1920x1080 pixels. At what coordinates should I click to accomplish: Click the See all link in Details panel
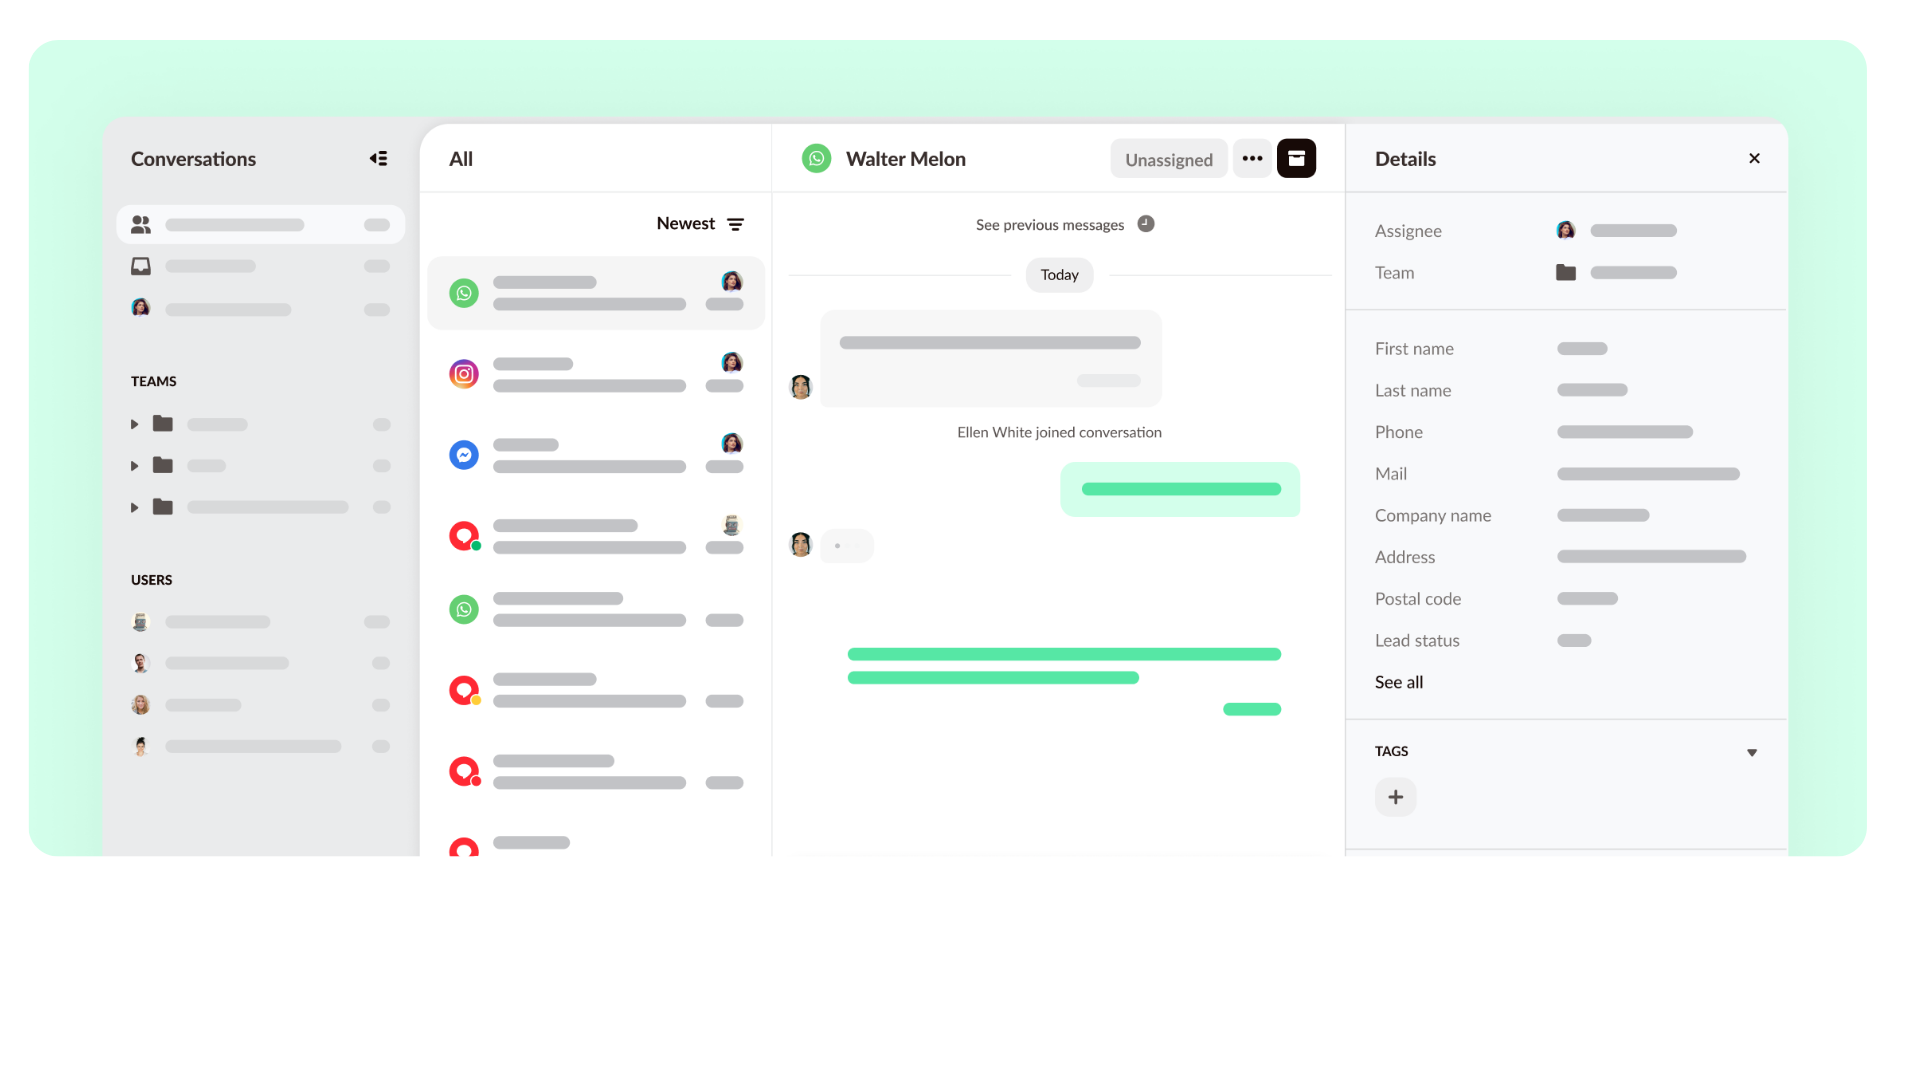[1398, 682]
